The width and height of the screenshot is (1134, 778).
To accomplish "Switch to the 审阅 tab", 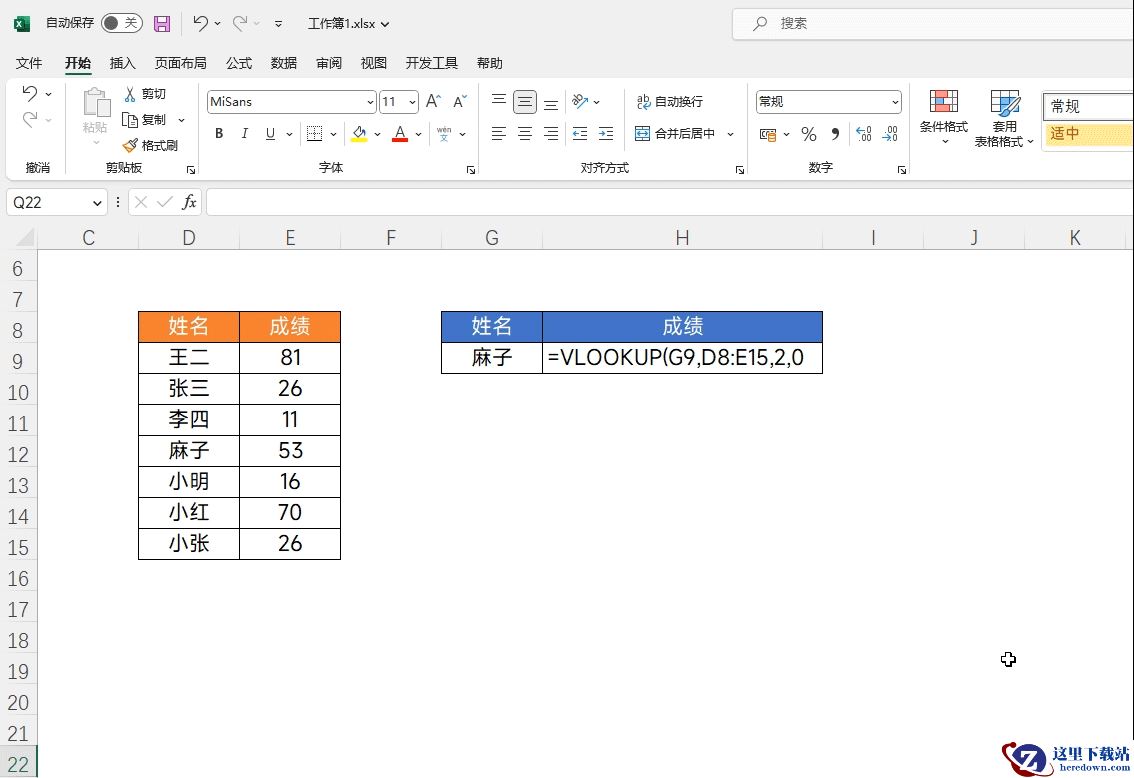I will [x=328, y=63].
